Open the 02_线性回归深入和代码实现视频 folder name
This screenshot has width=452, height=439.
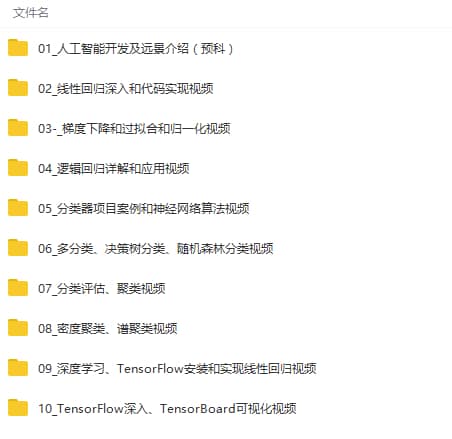pyautogui.click(x=126, y=89)
